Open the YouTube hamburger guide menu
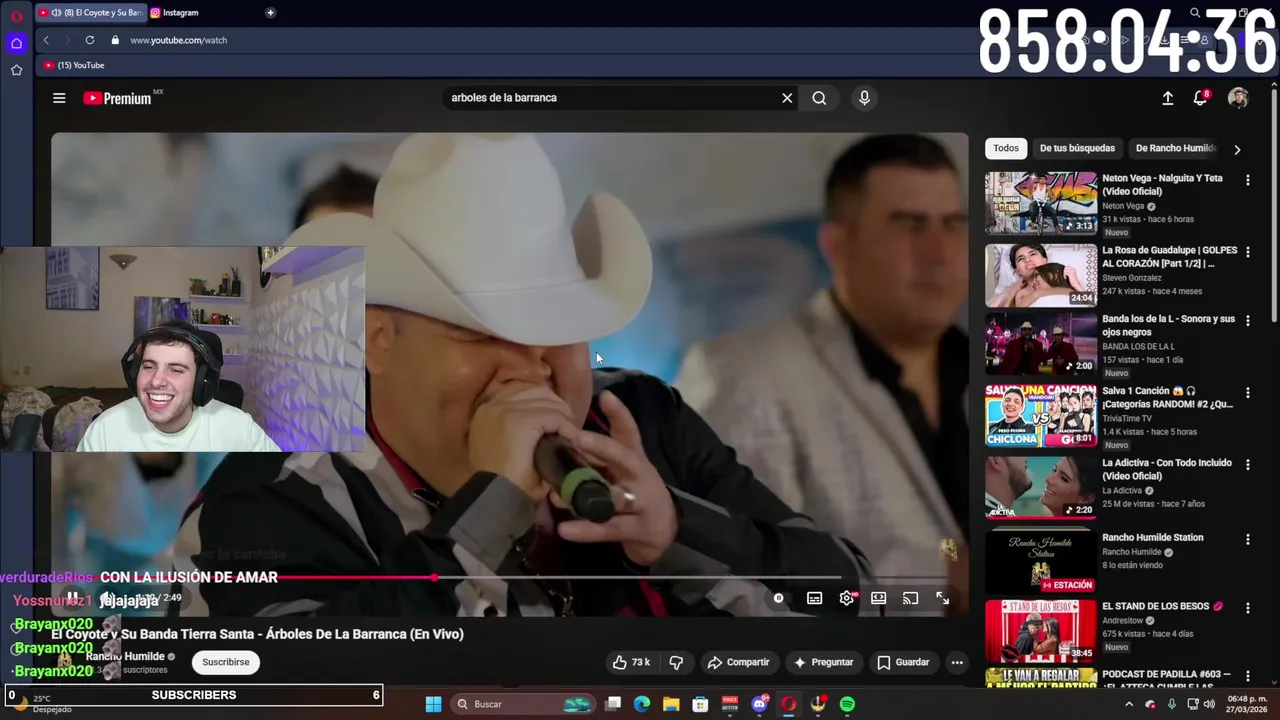 (x=59, y=98)
